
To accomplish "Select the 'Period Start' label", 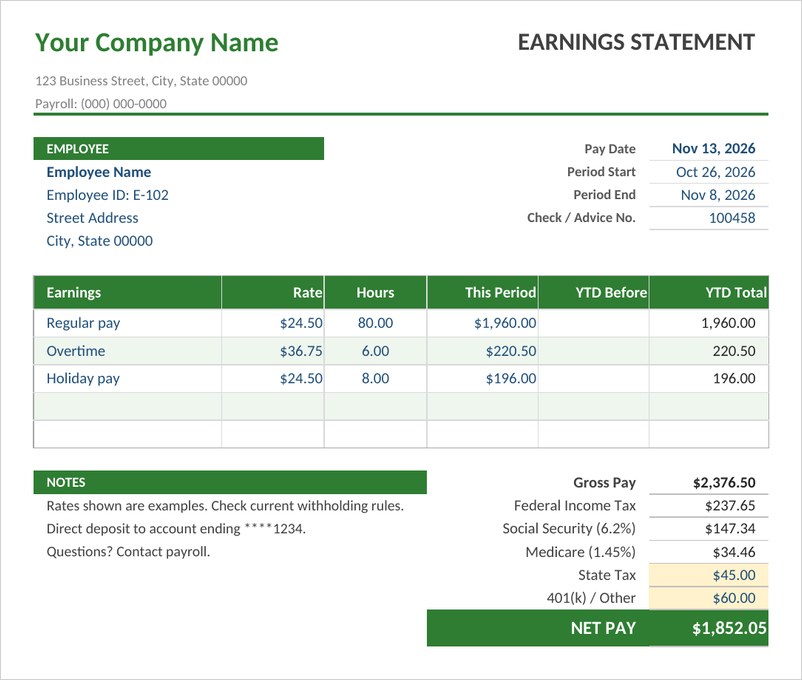I will pos(601,172).
